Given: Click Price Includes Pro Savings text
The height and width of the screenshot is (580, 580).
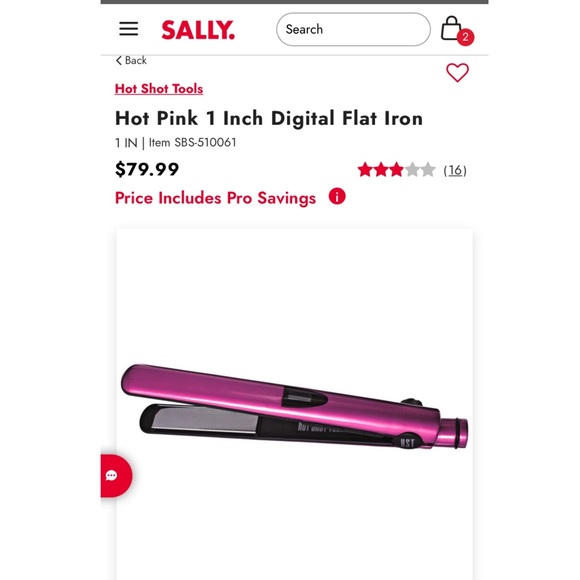Looking at the screenshot, I should click(x=215, y=198).
